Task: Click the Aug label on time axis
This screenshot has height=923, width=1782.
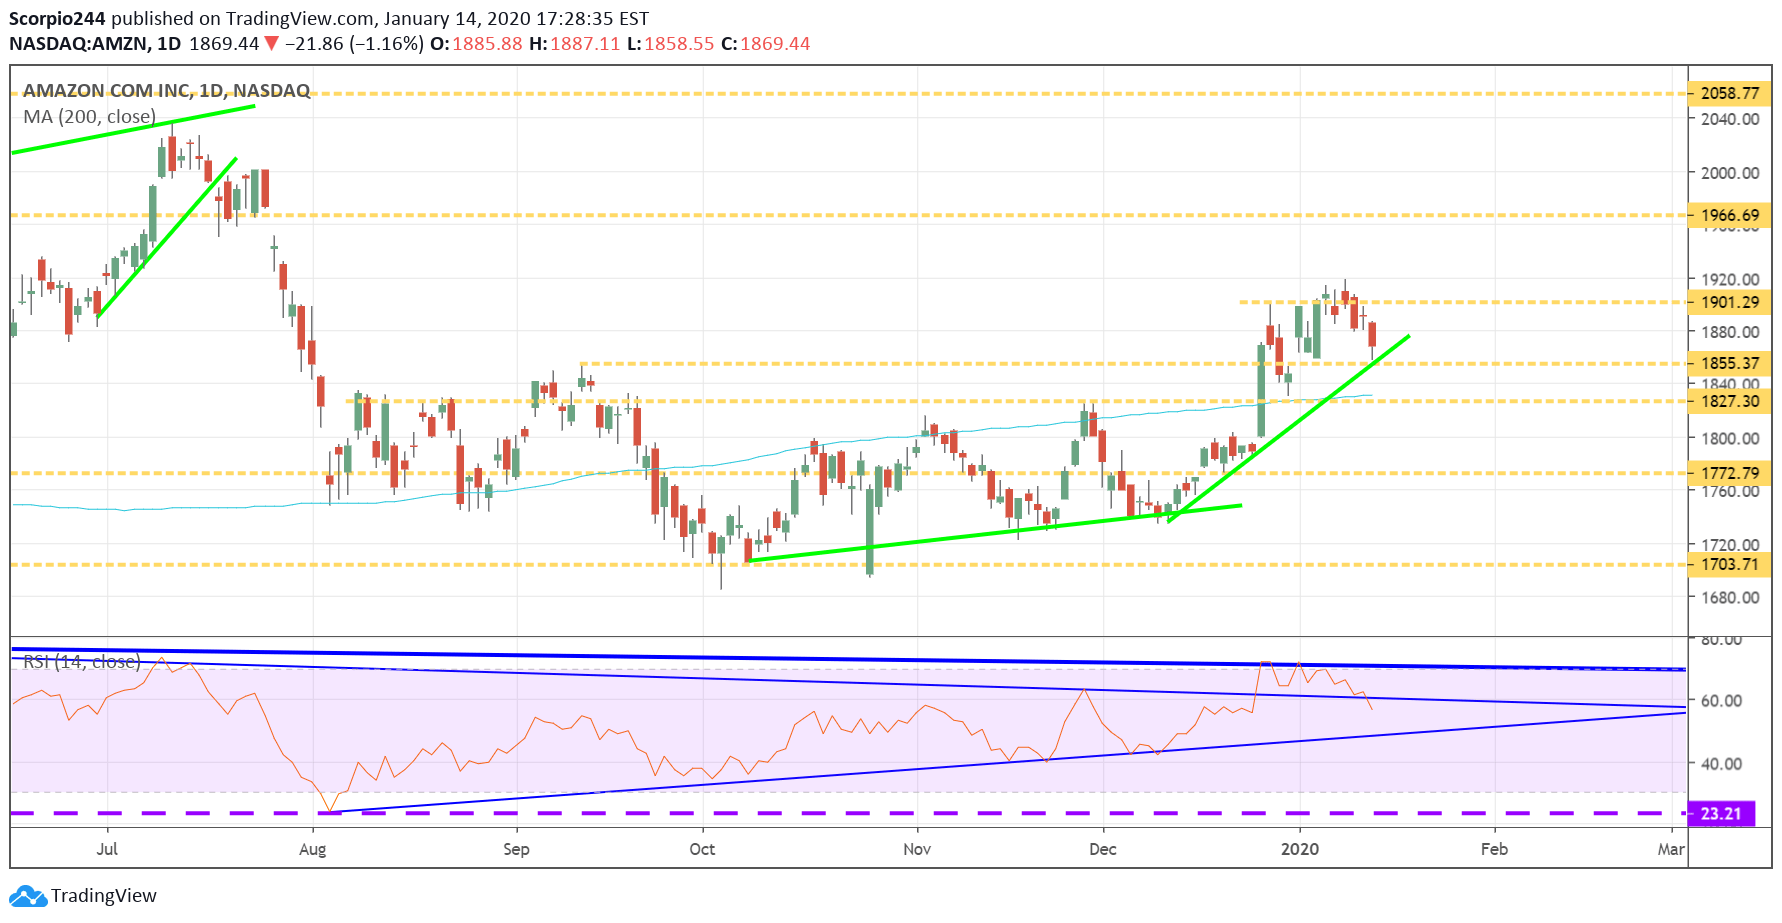Action: pos(313,849)
